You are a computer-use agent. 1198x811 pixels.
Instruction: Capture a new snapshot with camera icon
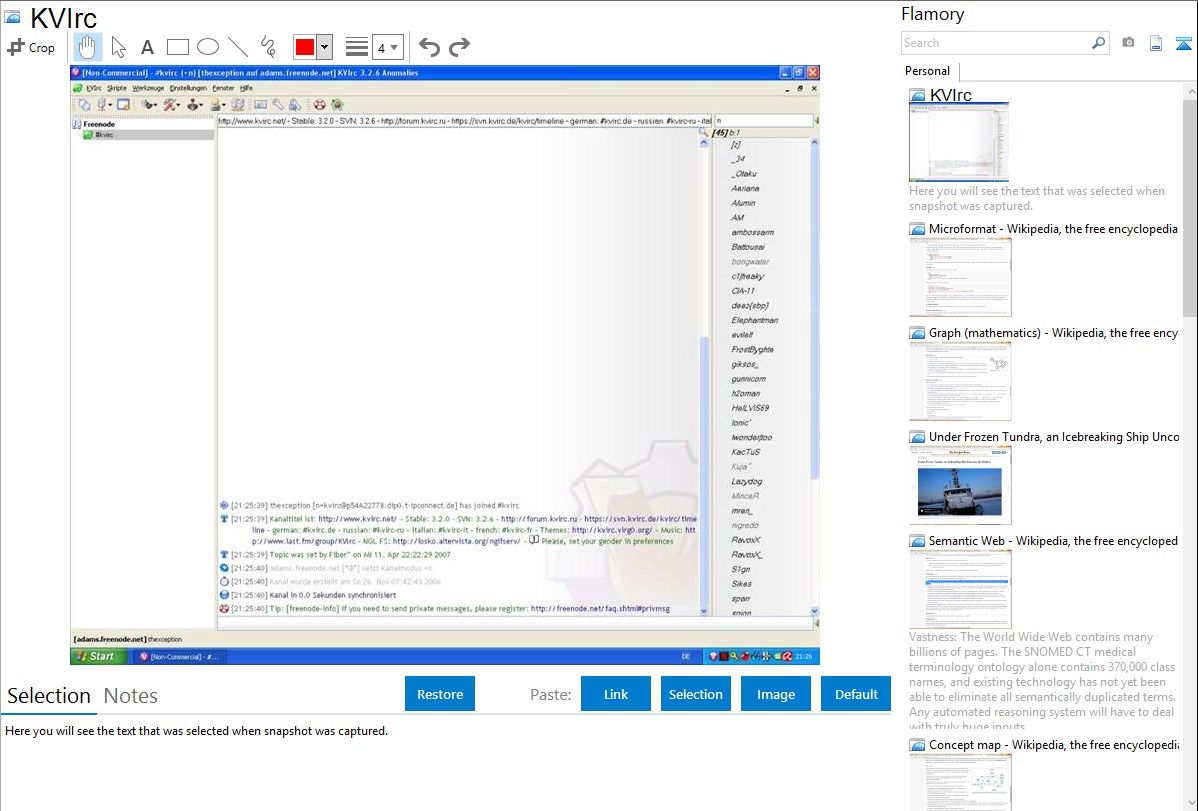click(1128, 43)
